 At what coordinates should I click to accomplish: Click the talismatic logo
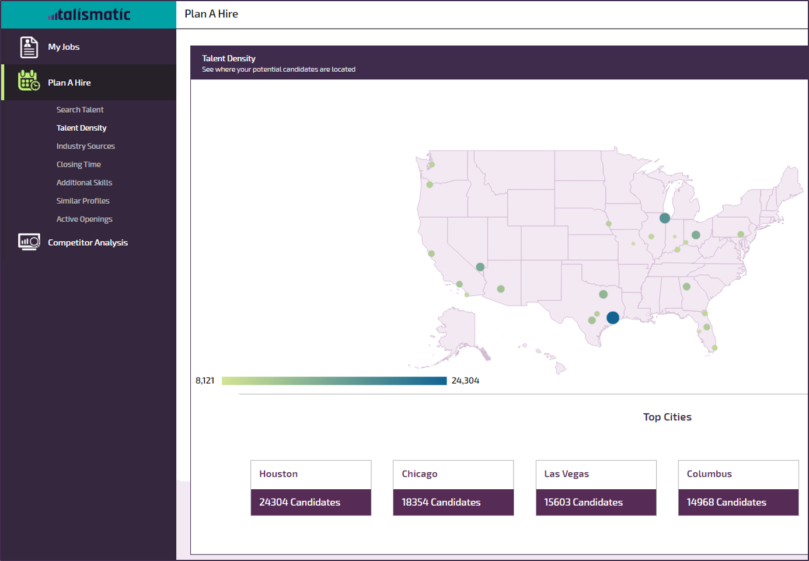[x=88, y=14]
